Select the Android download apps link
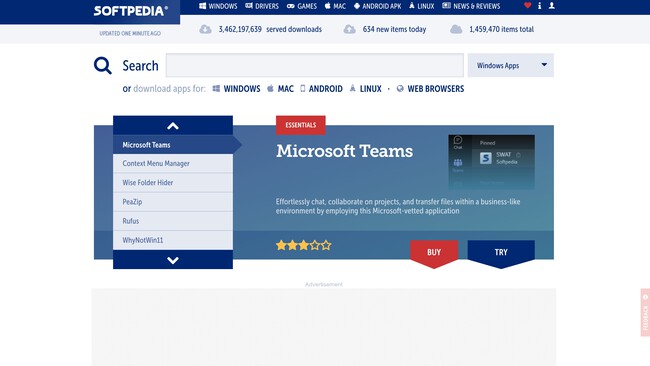The width and height of the screenshot is (650, 366). pos(321,89)
